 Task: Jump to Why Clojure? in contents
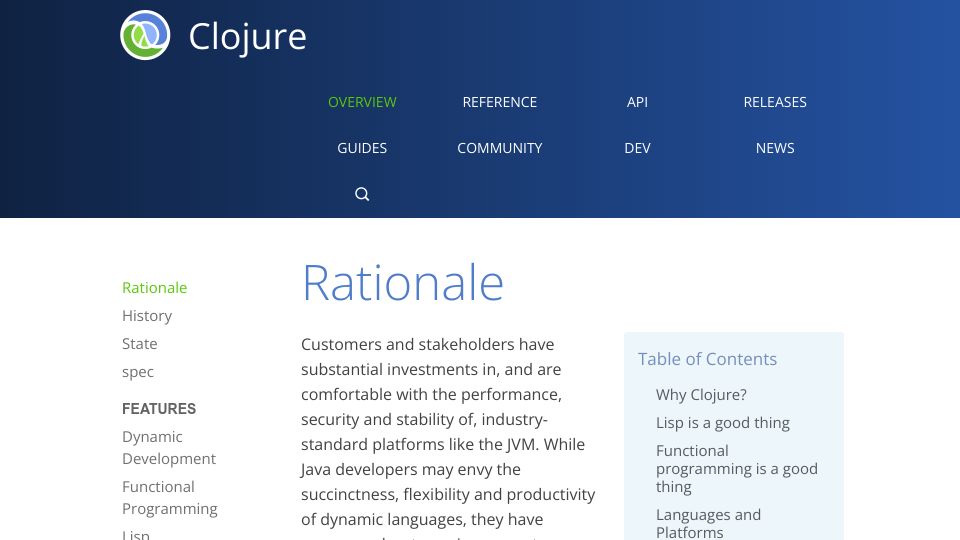(701, 395)
